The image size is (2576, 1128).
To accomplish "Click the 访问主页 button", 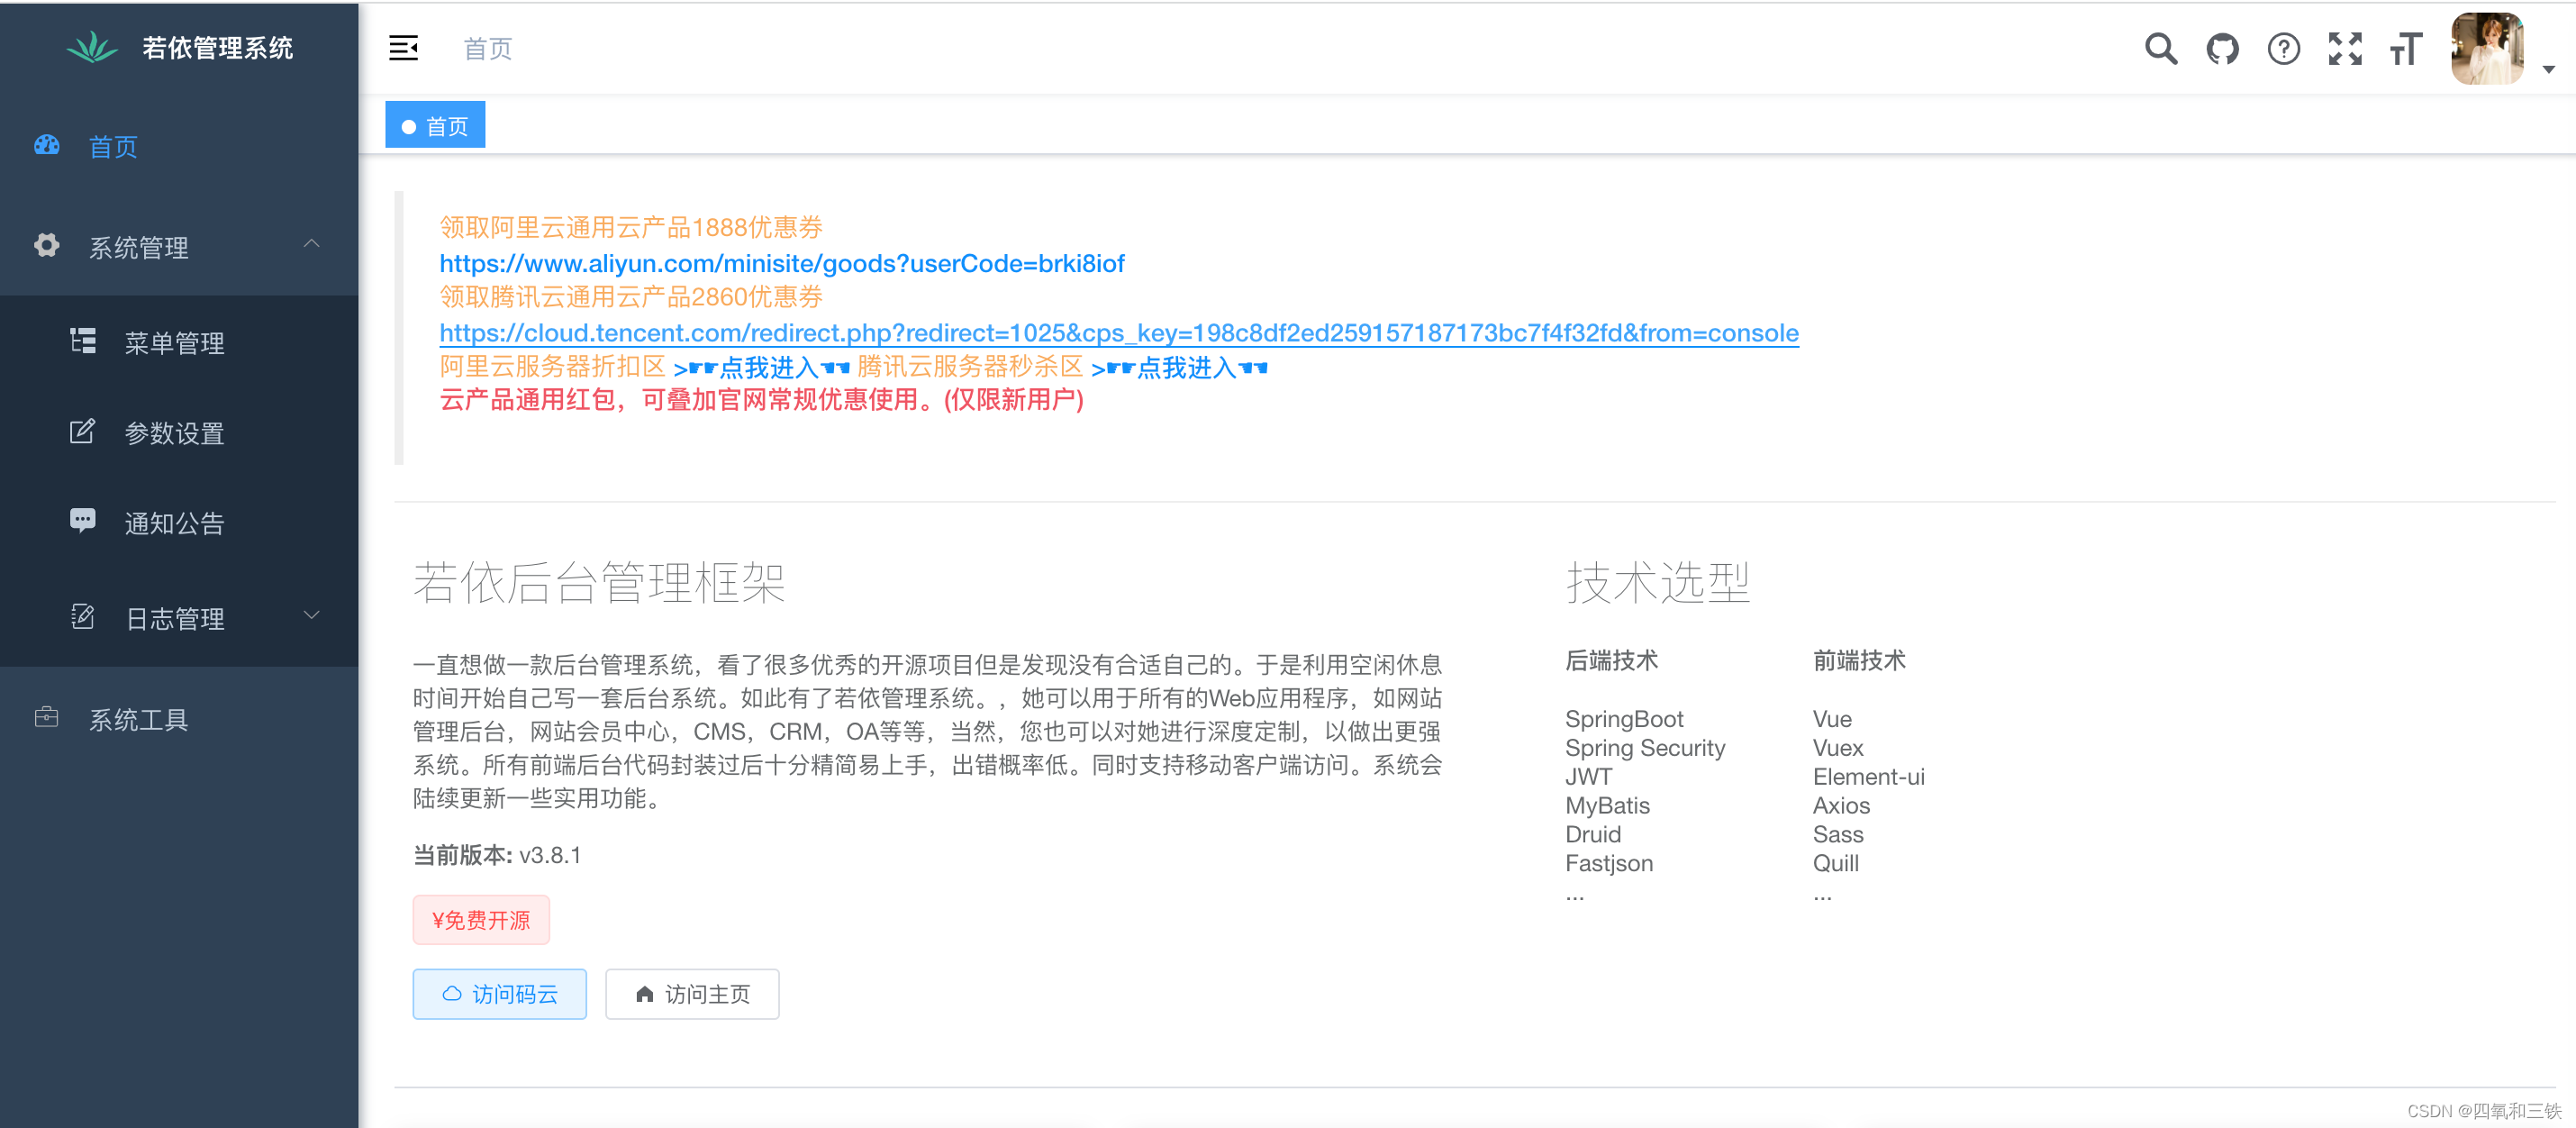I will coord(692,994).
